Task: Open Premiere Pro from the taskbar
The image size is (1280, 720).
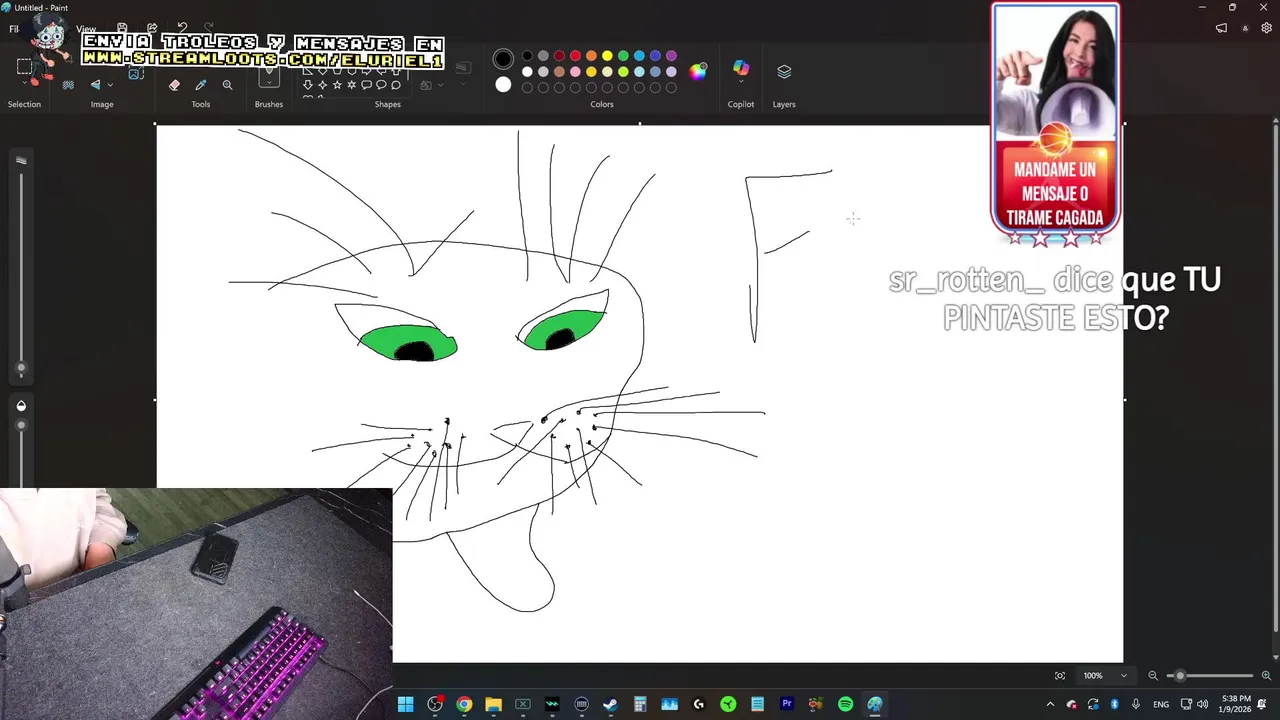Action: [786, 704]
